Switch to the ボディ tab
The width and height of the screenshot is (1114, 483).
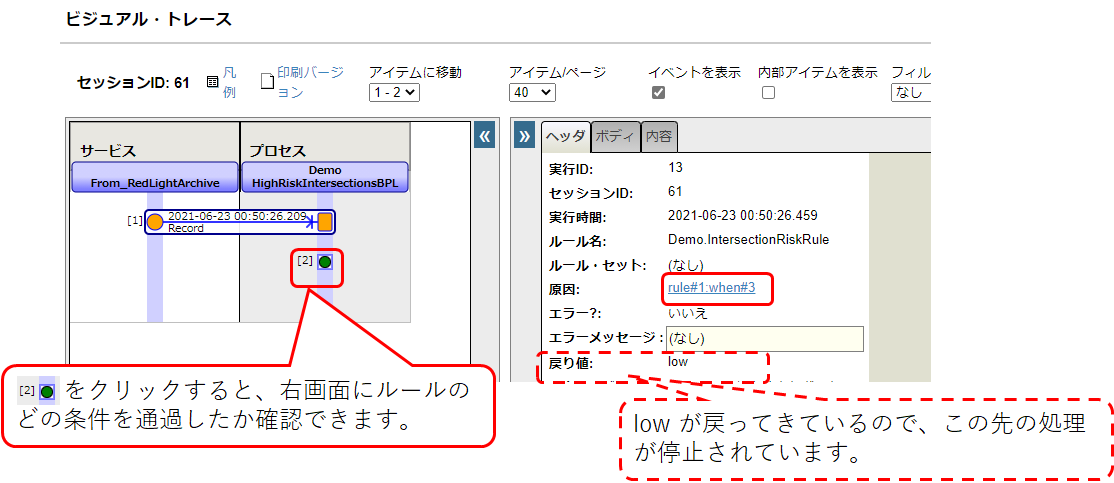(616, 136)
